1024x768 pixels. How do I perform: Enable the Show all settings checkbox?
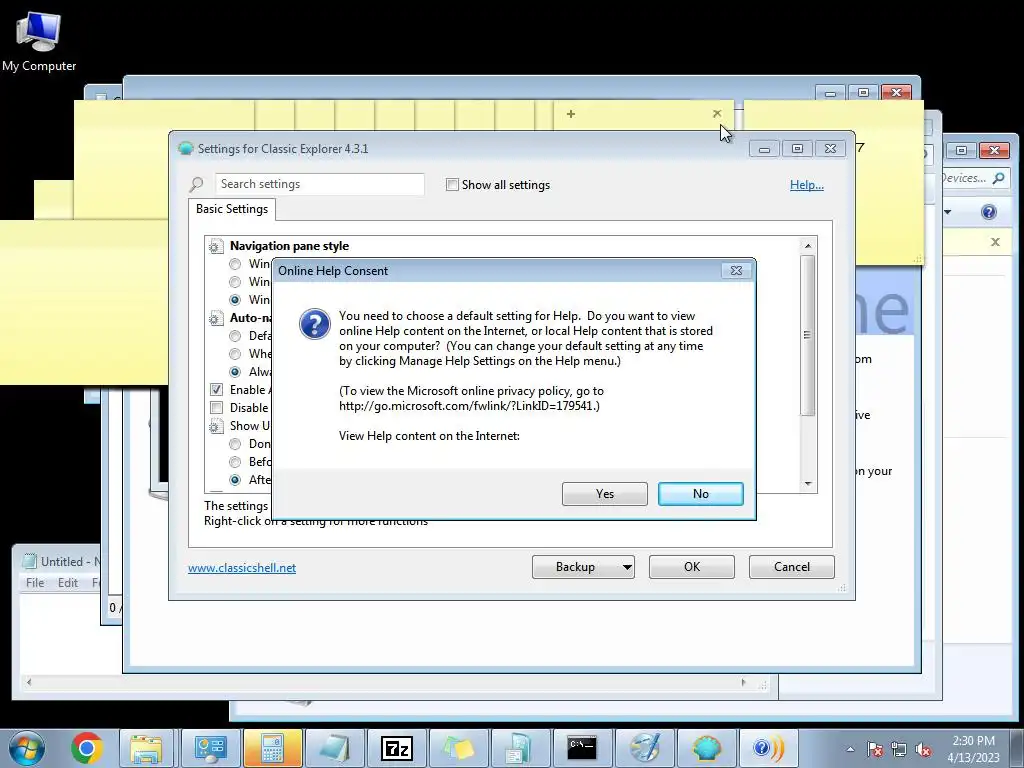[x=452, y=185]
